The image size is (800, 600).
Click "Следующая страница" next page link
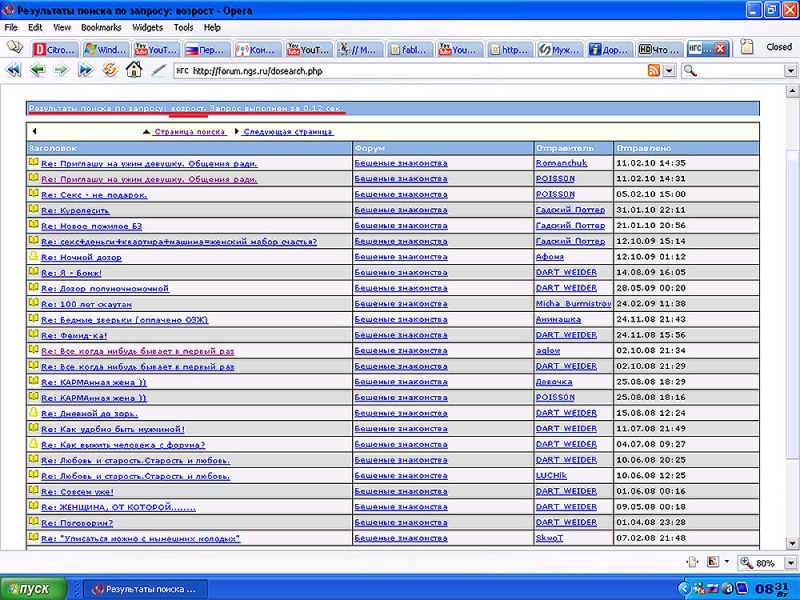(x=287, y=131)
